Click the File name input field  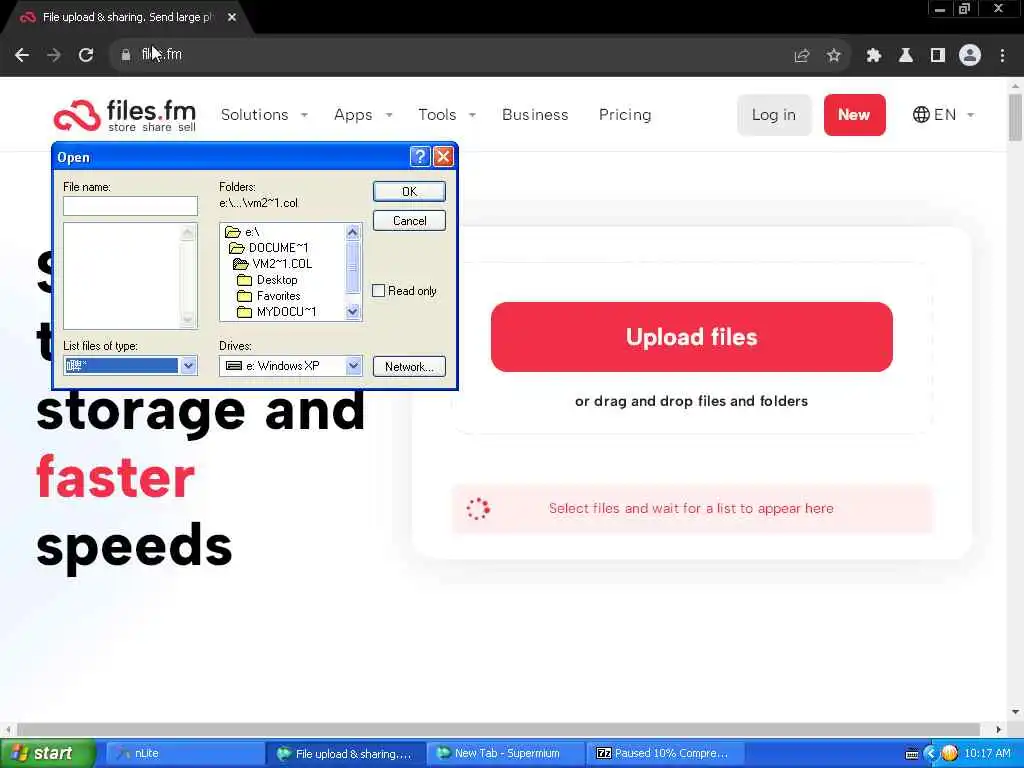click(x=130, y=206)
